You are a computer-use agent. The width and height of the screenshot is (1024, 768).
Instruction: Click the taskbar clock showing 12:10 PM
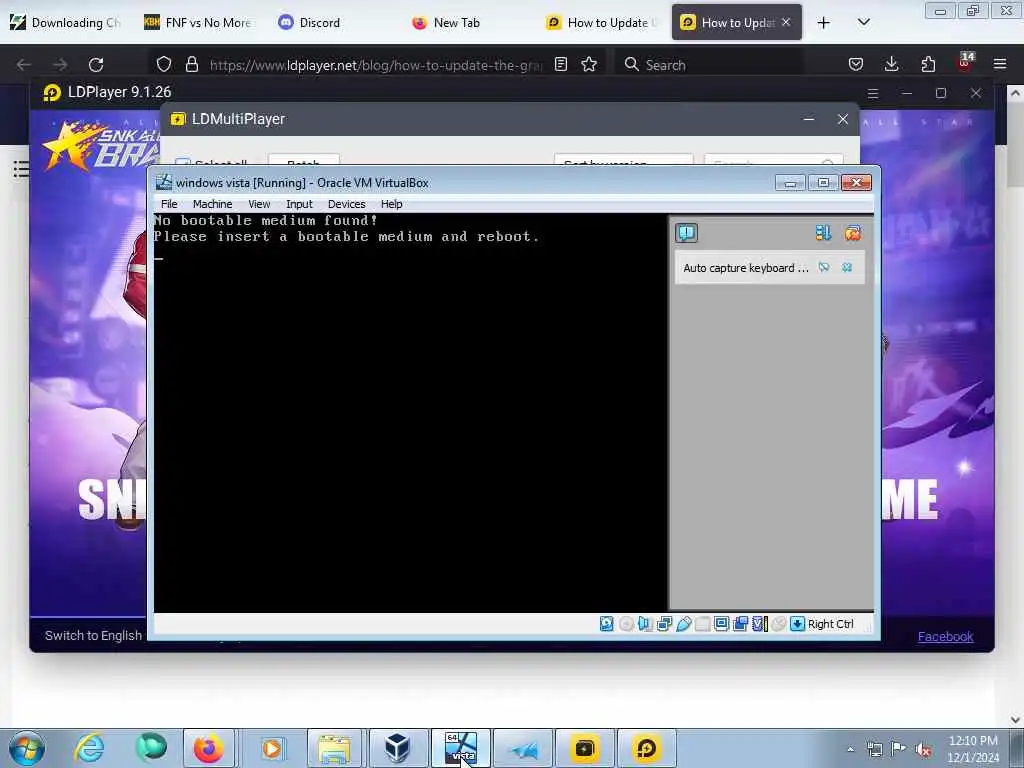coord(973,749)
